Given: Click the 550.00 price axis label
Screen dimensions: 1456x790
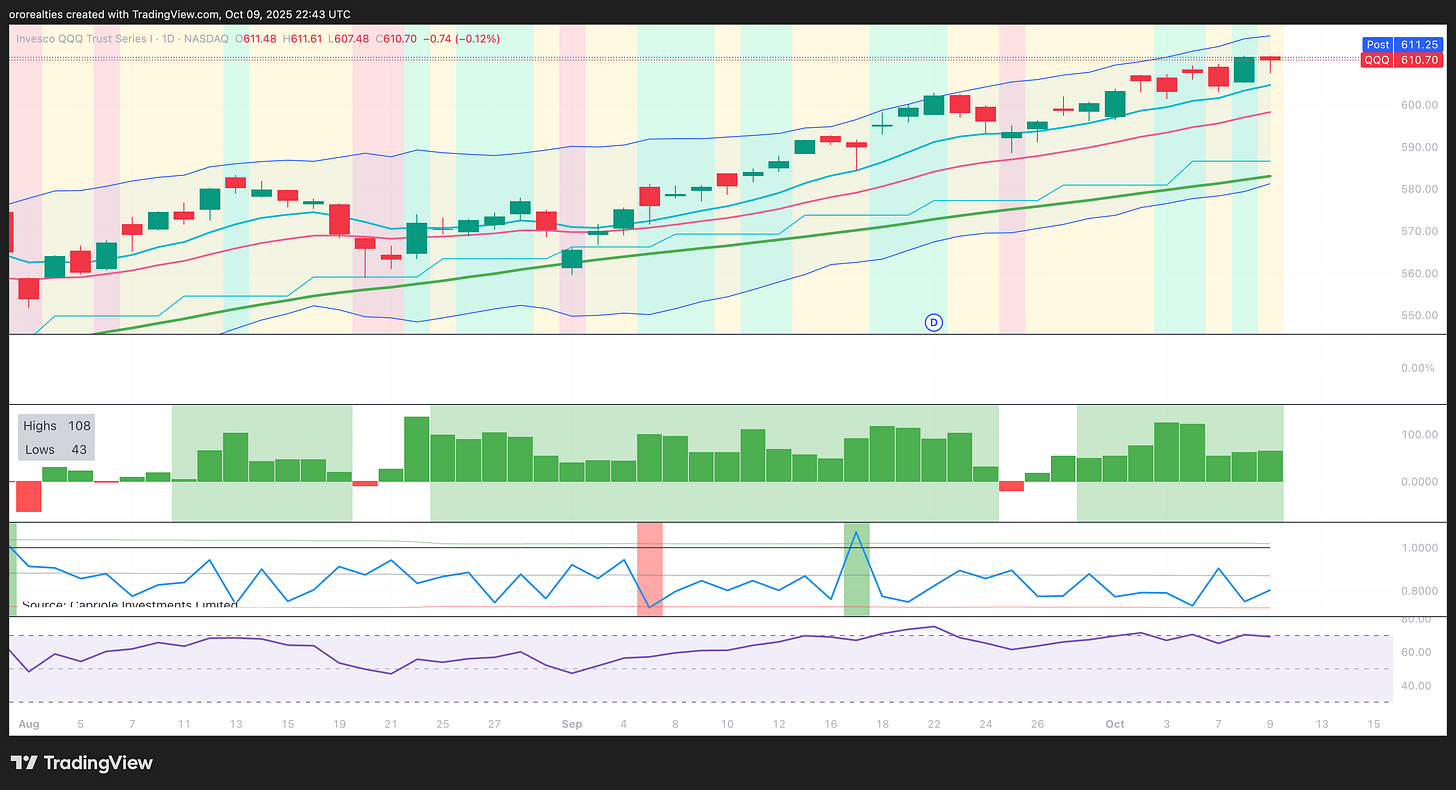Looking at the screenshot, I should 1417,315.
